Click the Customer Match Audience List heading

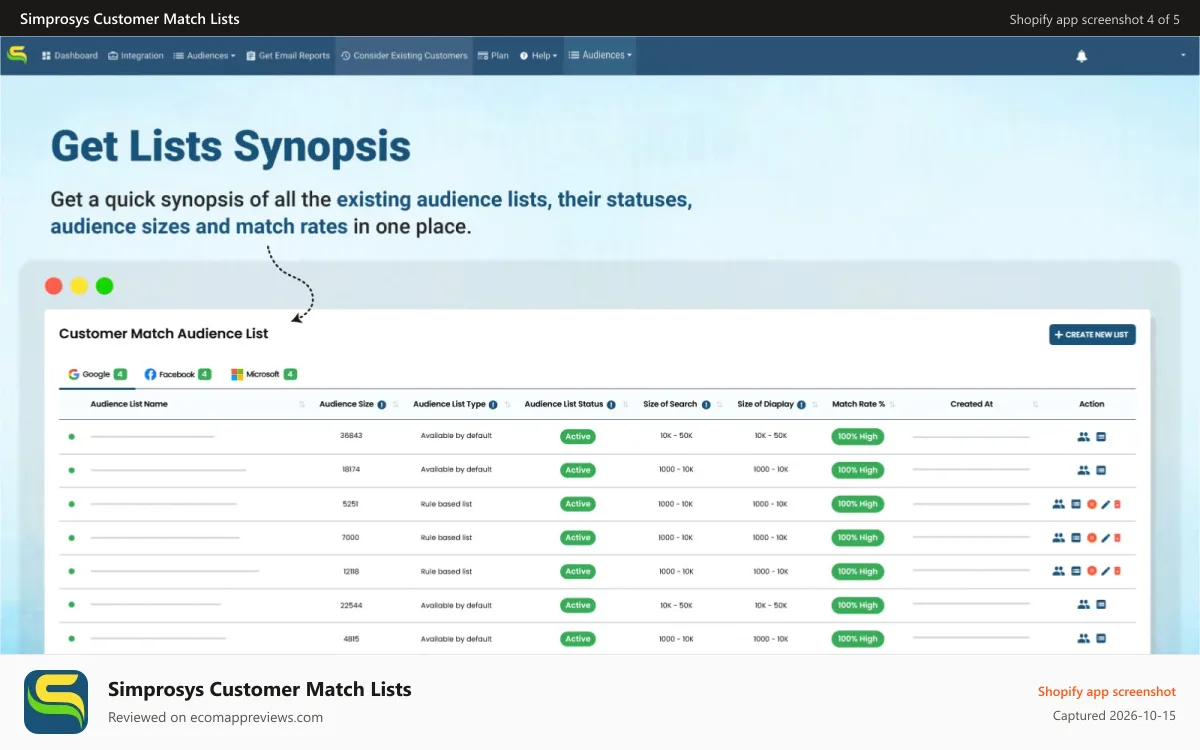pos(164,333)
